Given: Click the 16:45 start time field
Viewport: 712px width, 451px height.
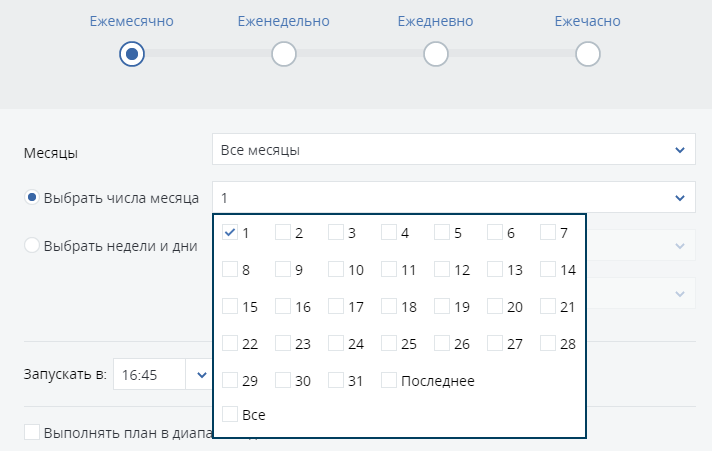Looking at the screenshot, I should [x=148, y=375].
